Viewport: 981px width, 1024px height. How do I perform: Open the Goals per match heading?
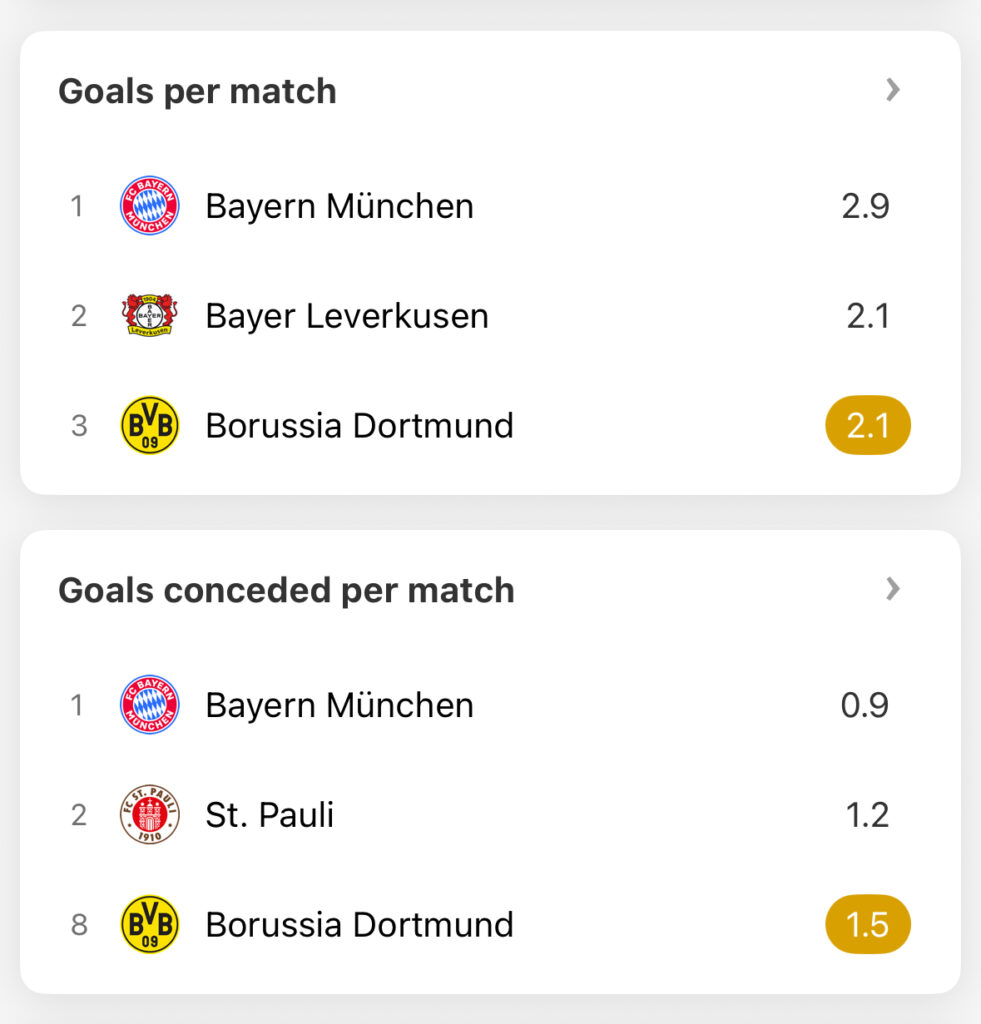pos(197,91)
